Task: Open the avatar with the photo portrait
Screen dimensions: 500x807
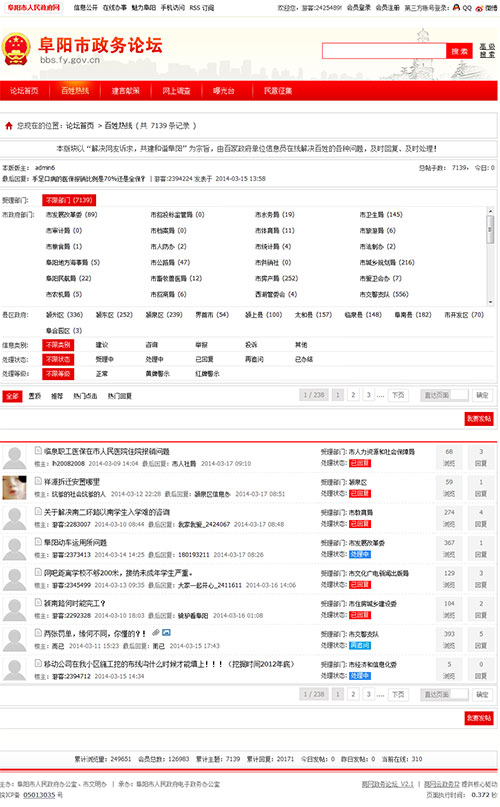Action: coord(14,488)
